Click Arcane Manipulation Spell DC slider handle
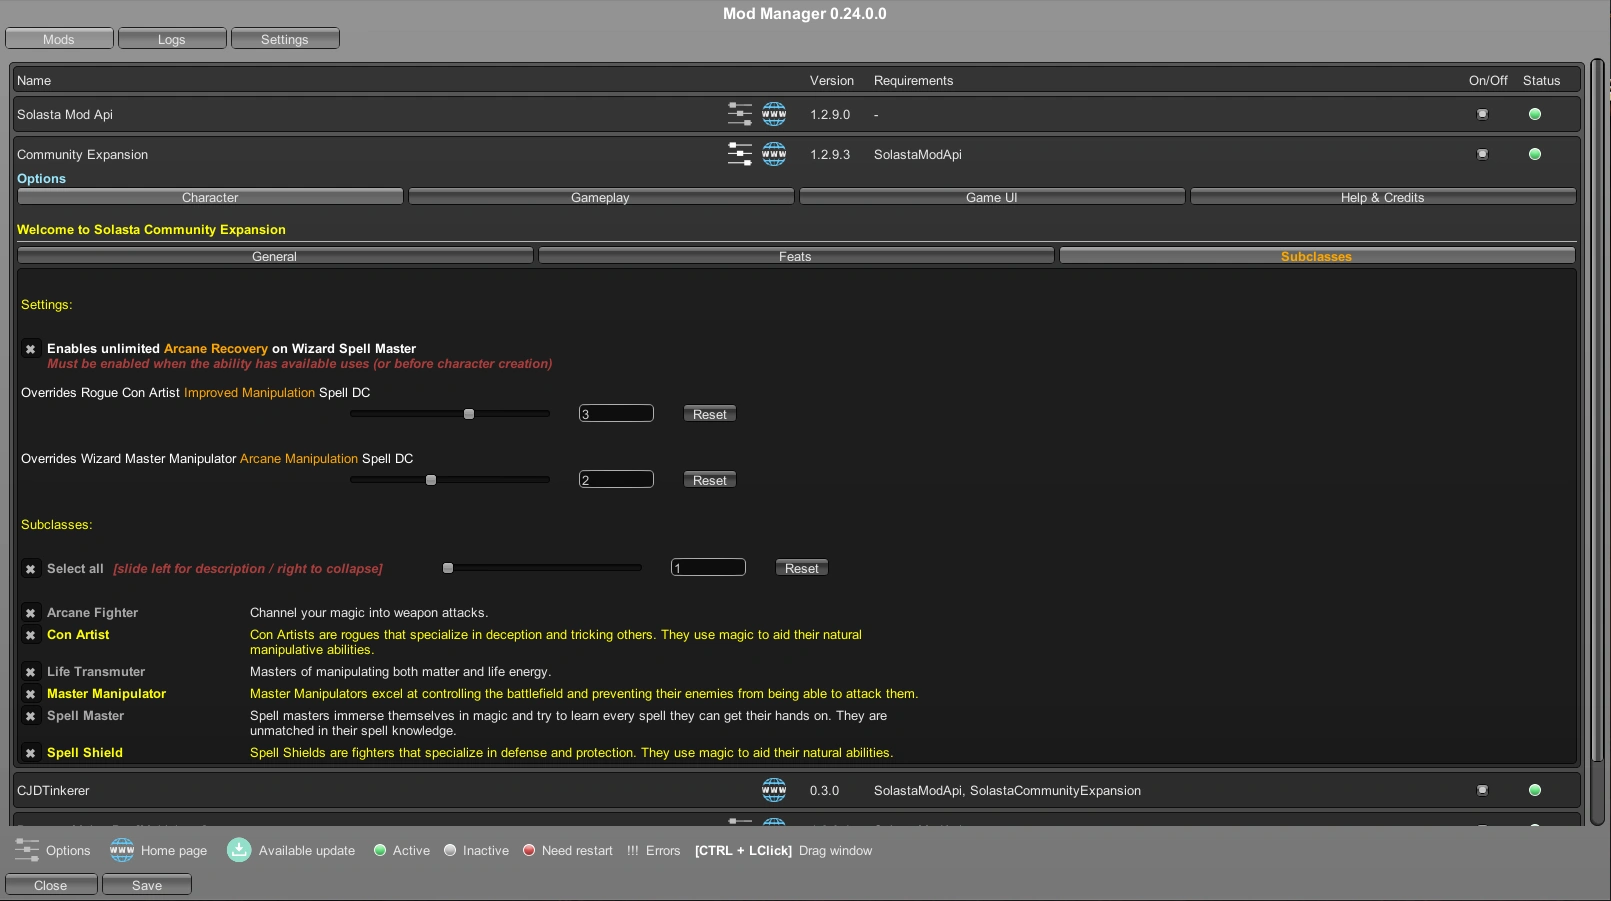Viewport: 1611px width, 901px height. click(x=431, y=480)
